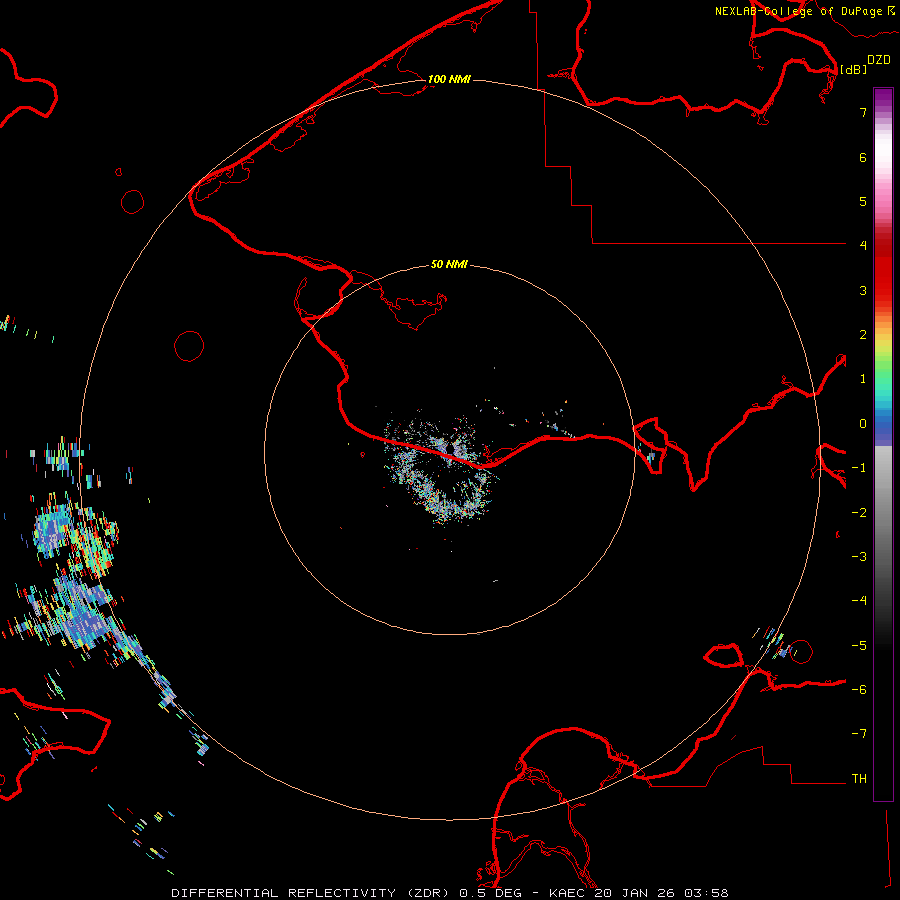This screenshot has width=900, height=900.
Task: Click the 6 dB value on color scale
Action: click(x=863, y=157)
